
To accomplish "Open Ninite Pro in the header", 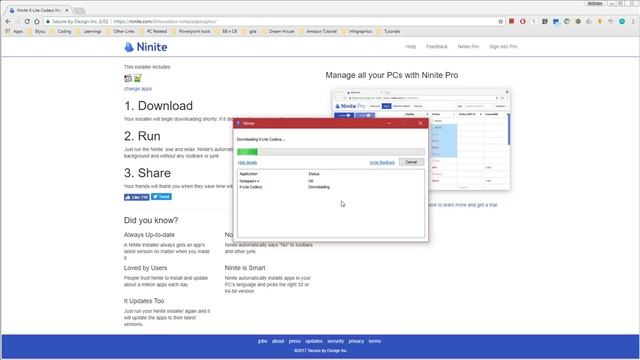I will pyautogui.click(x=468, y=47).
